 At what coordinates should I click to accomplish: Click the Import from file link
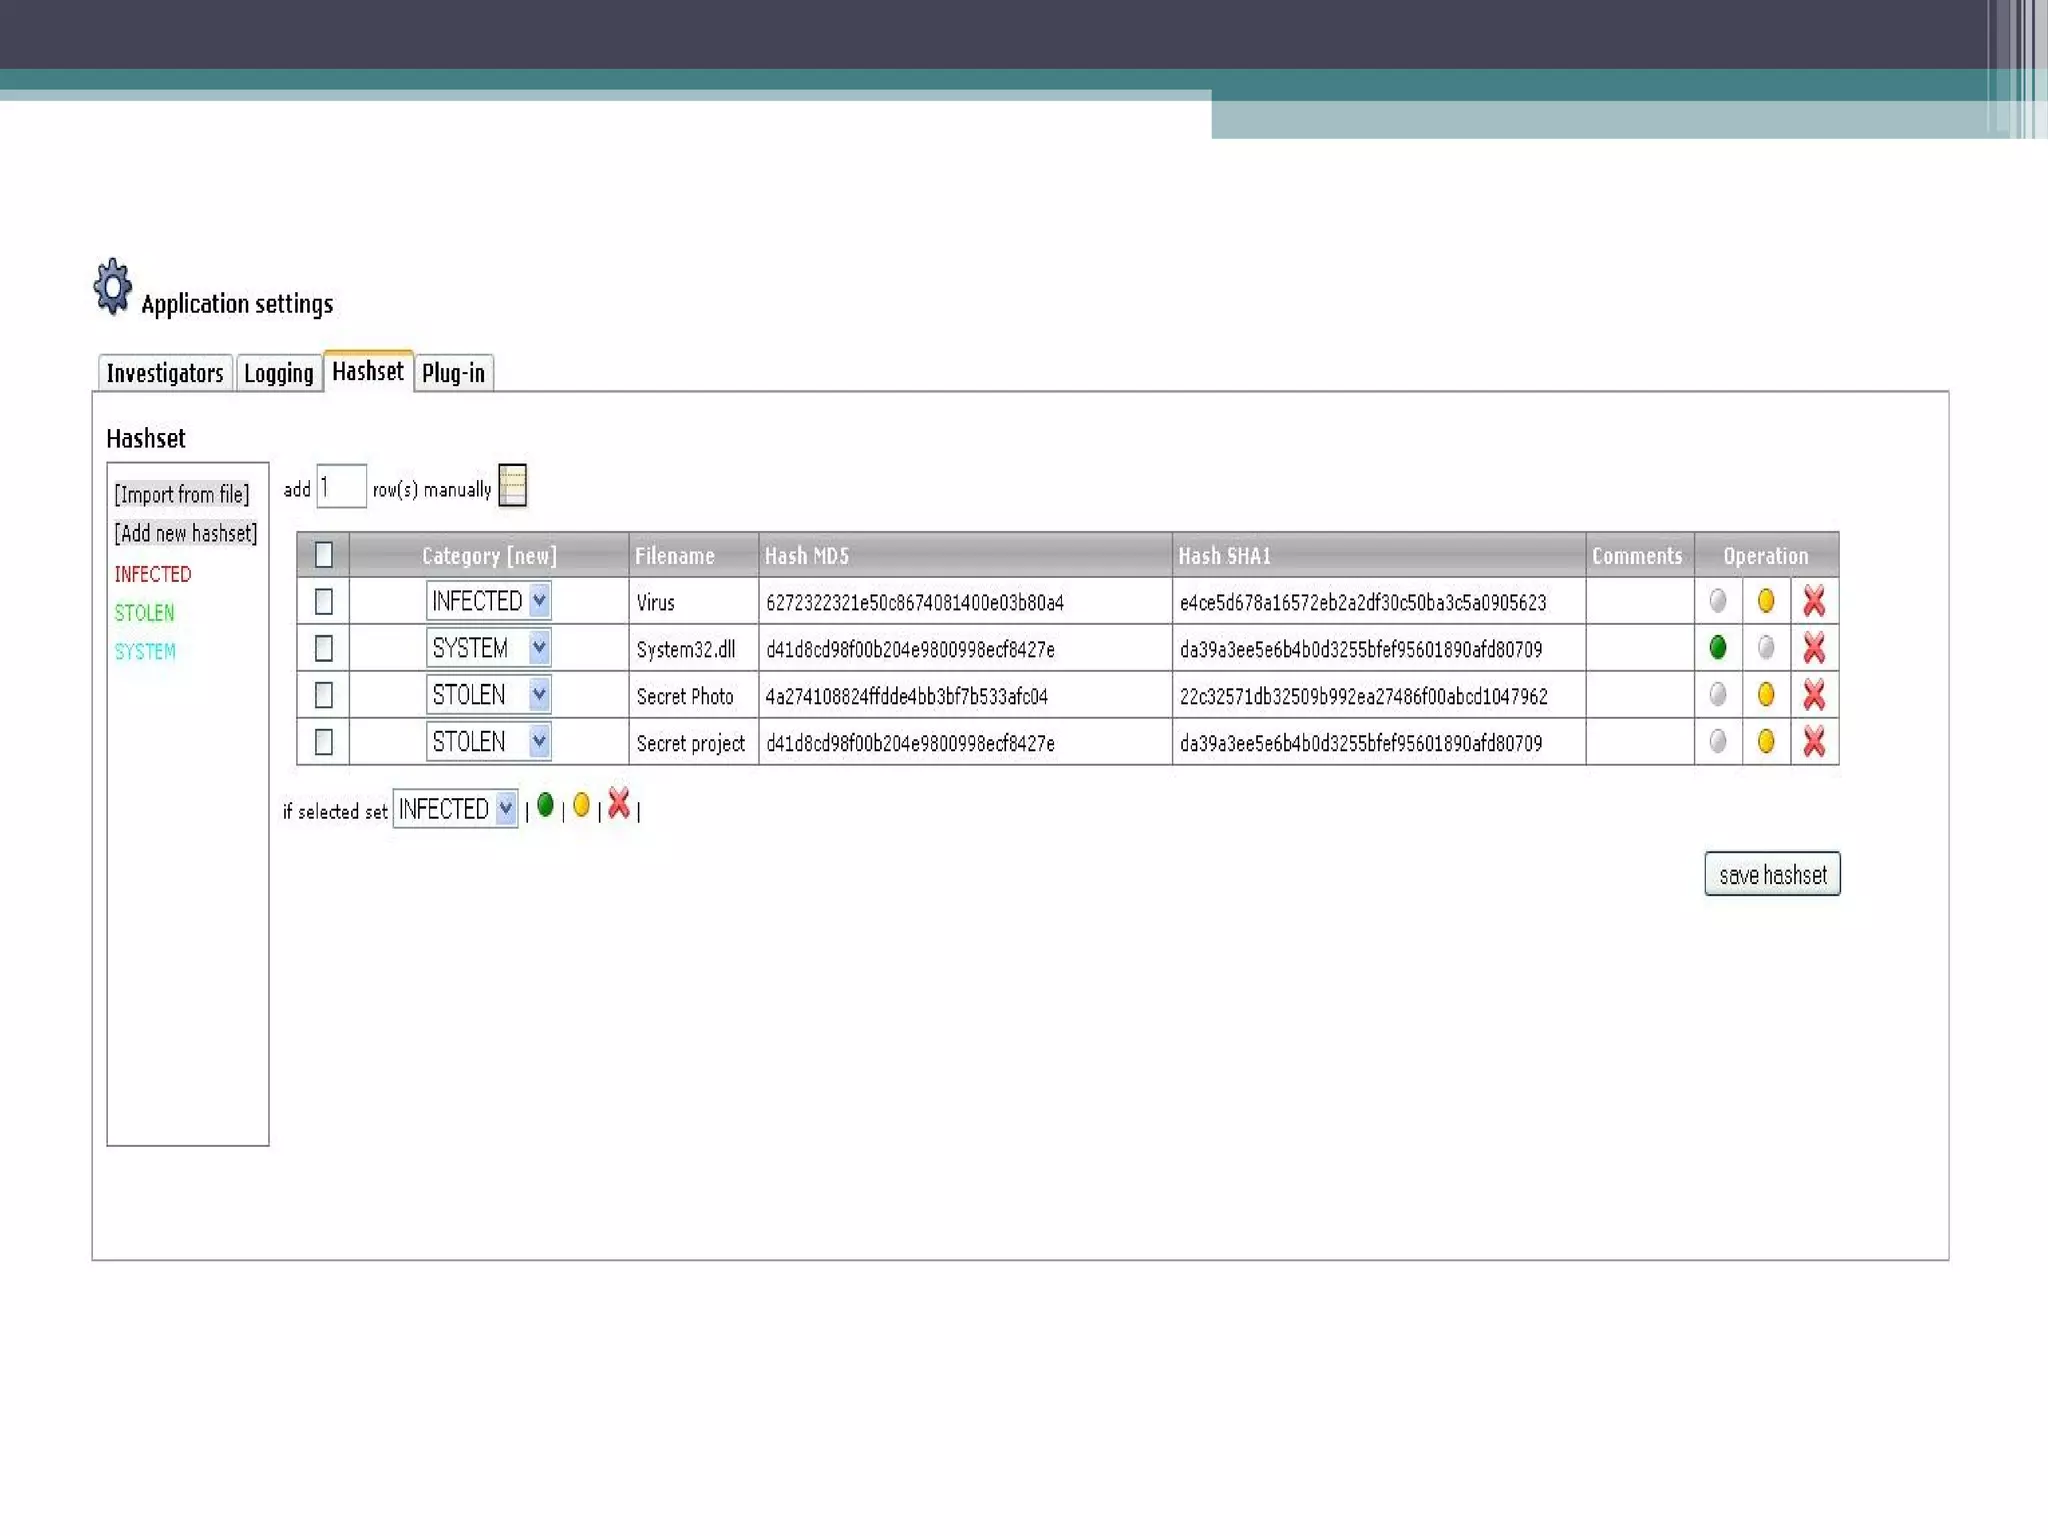[182, 494]
